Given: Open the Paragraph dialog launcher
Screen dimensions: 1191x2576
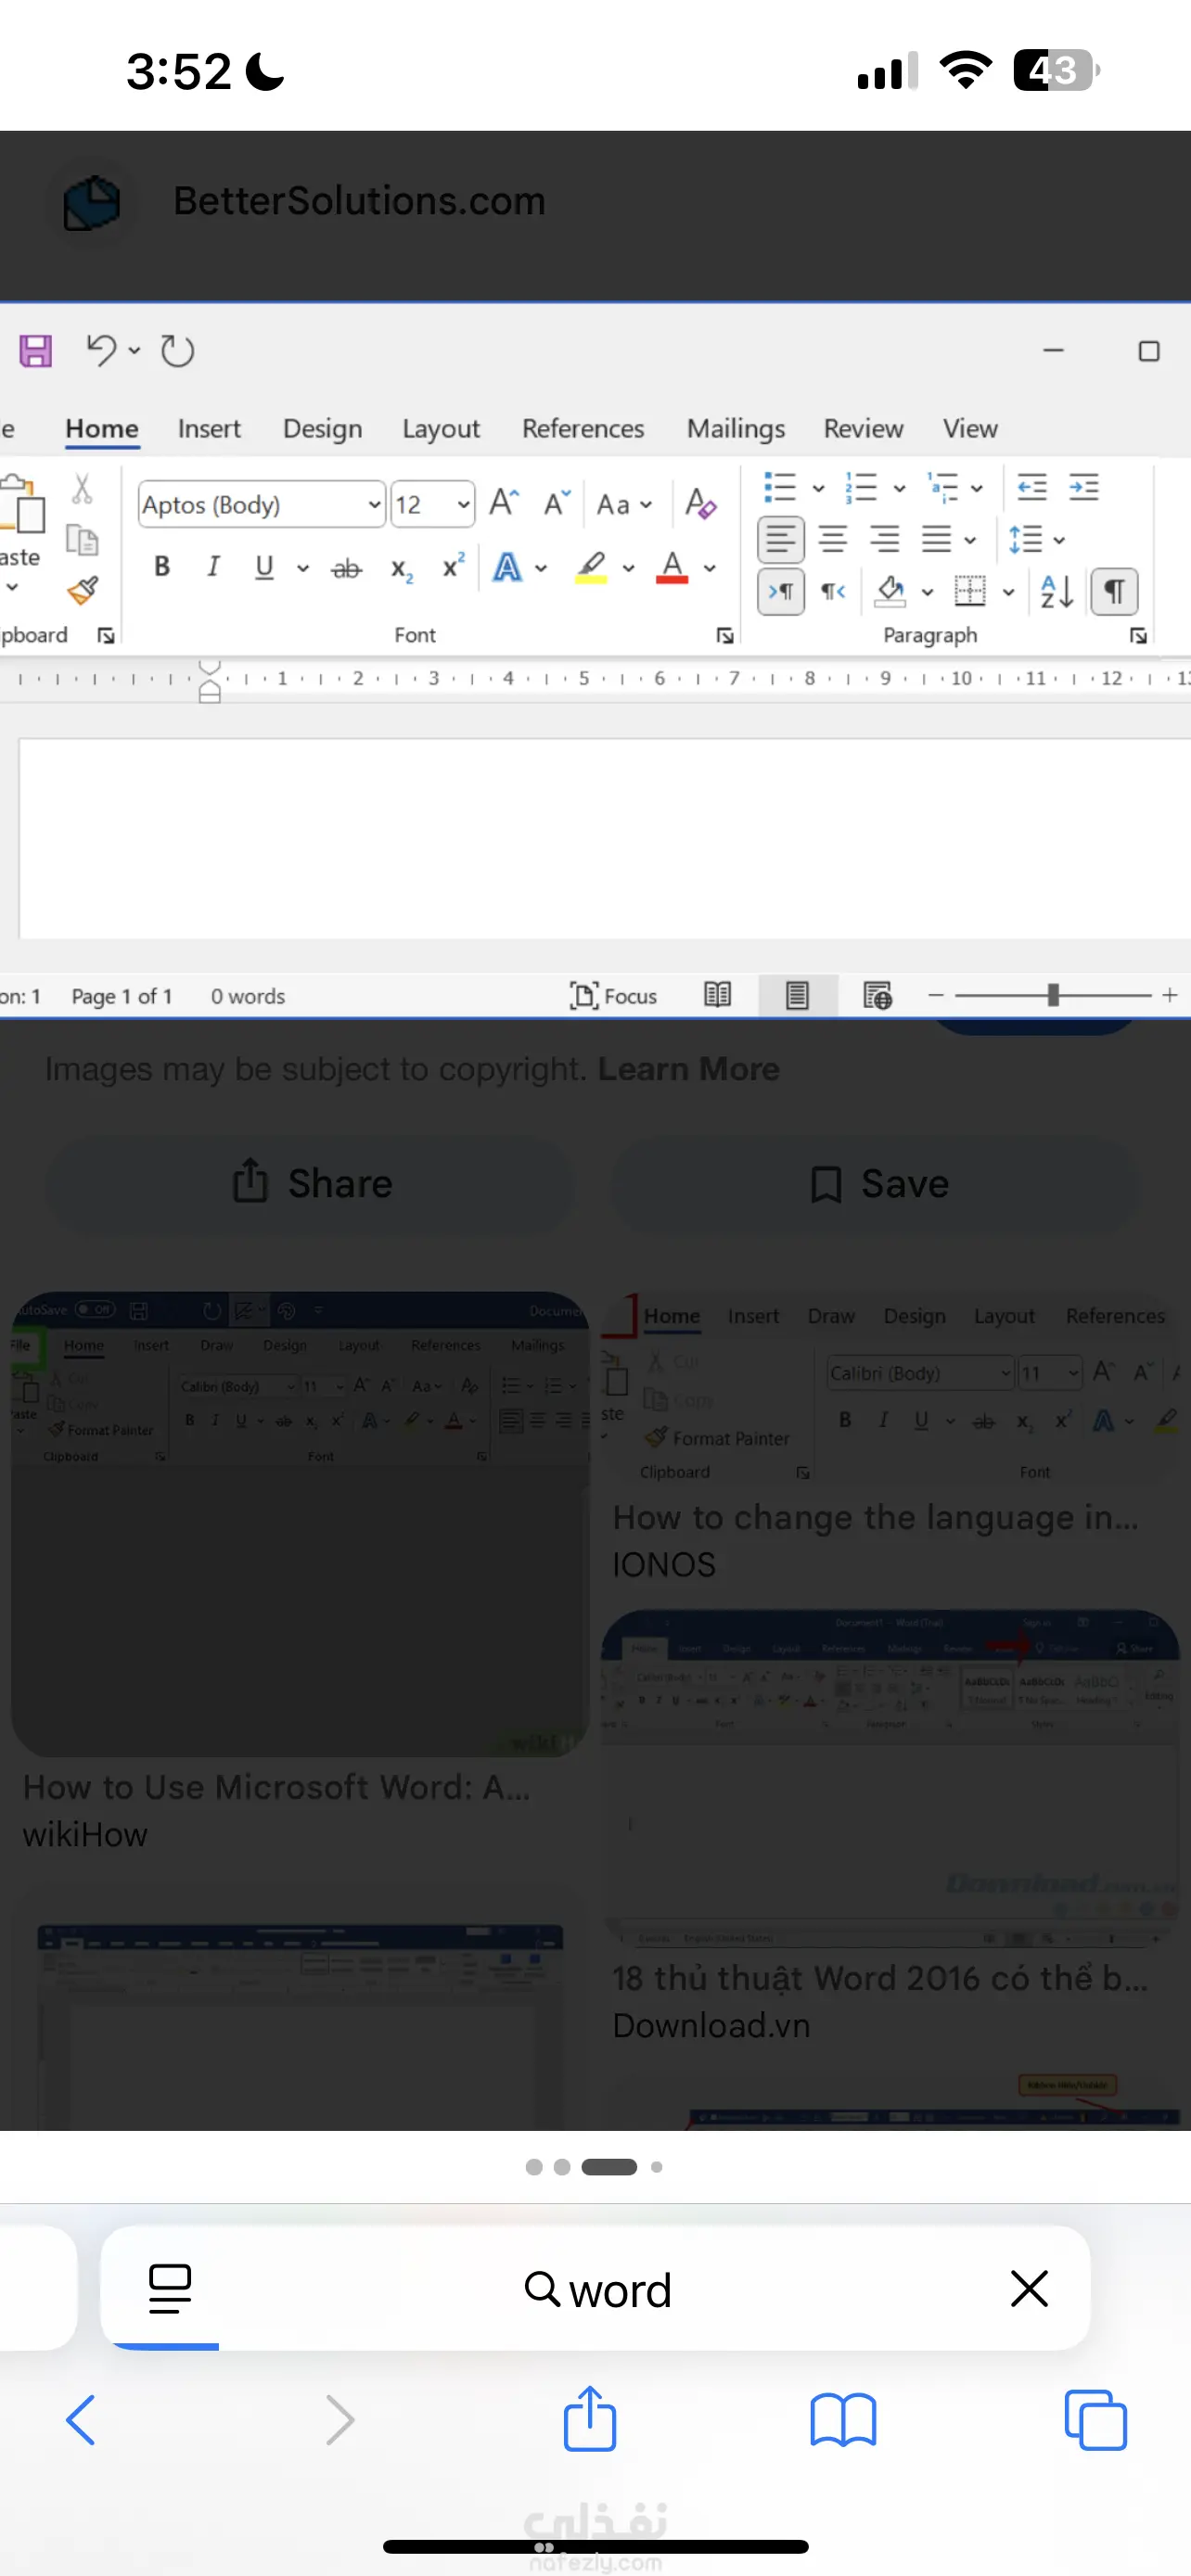Looking at the screenshot, I should point(1138,636).
